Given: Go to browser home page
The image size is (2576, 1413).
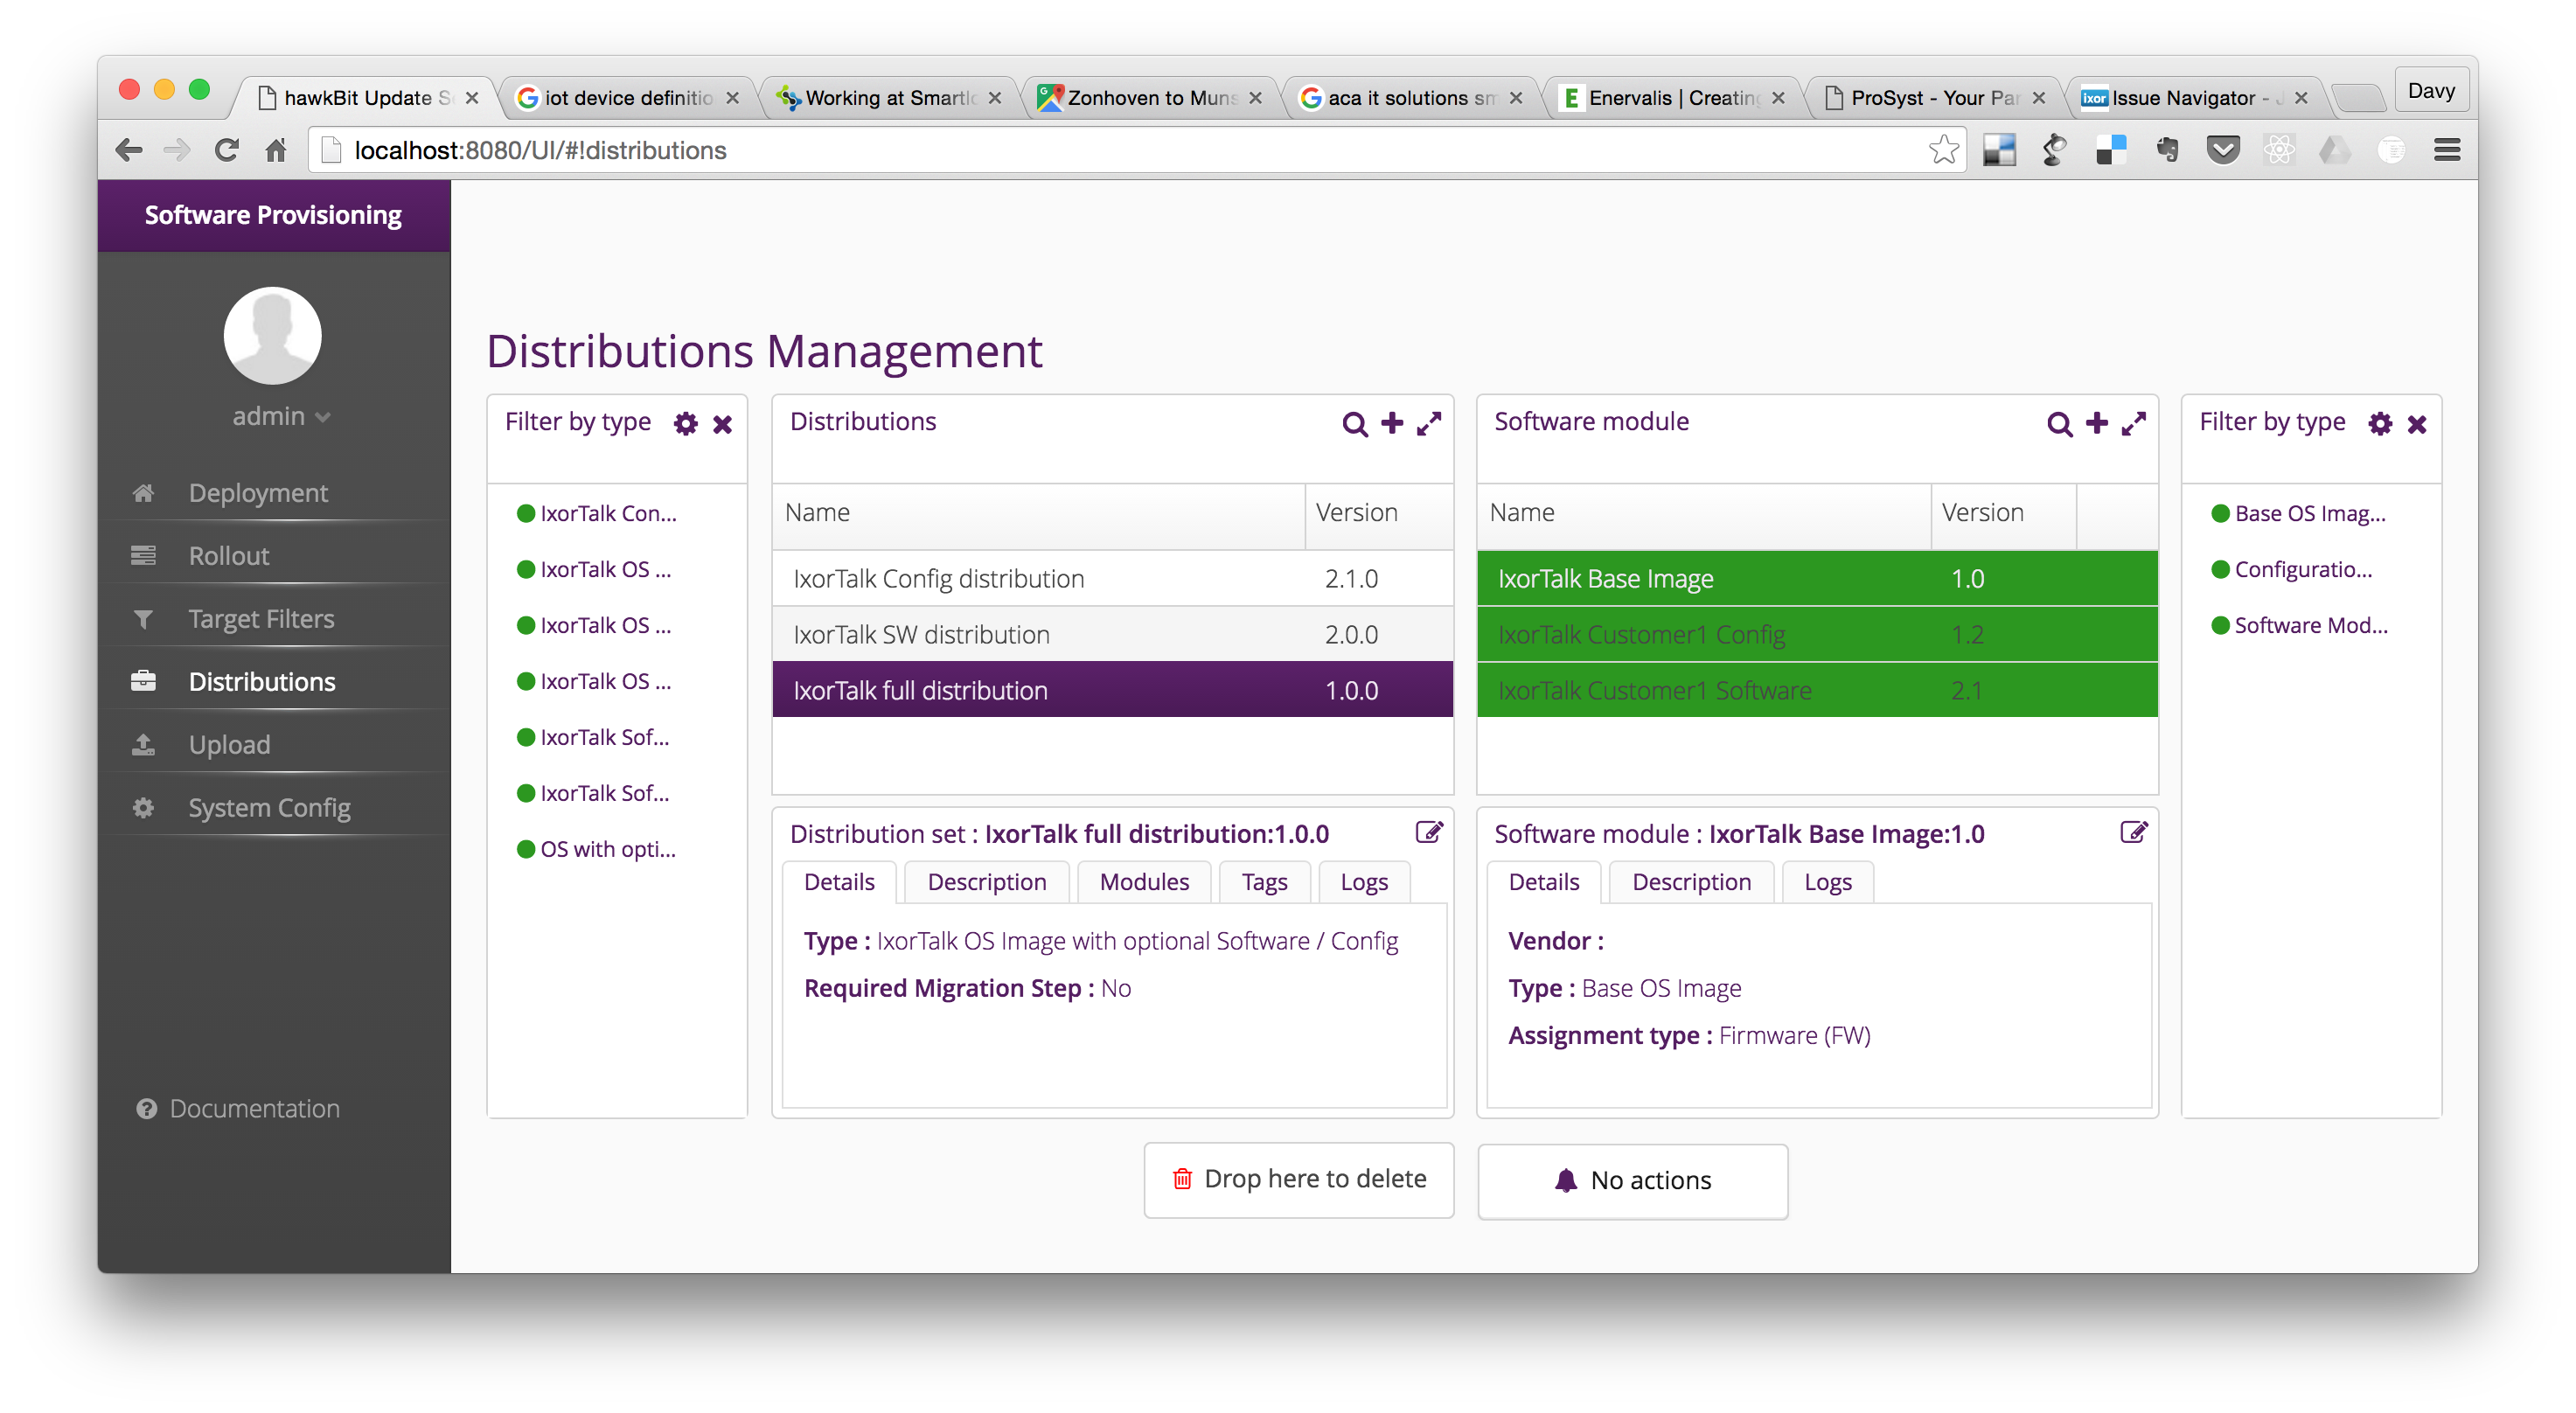Looking at the screenshot, I should 276,150.
